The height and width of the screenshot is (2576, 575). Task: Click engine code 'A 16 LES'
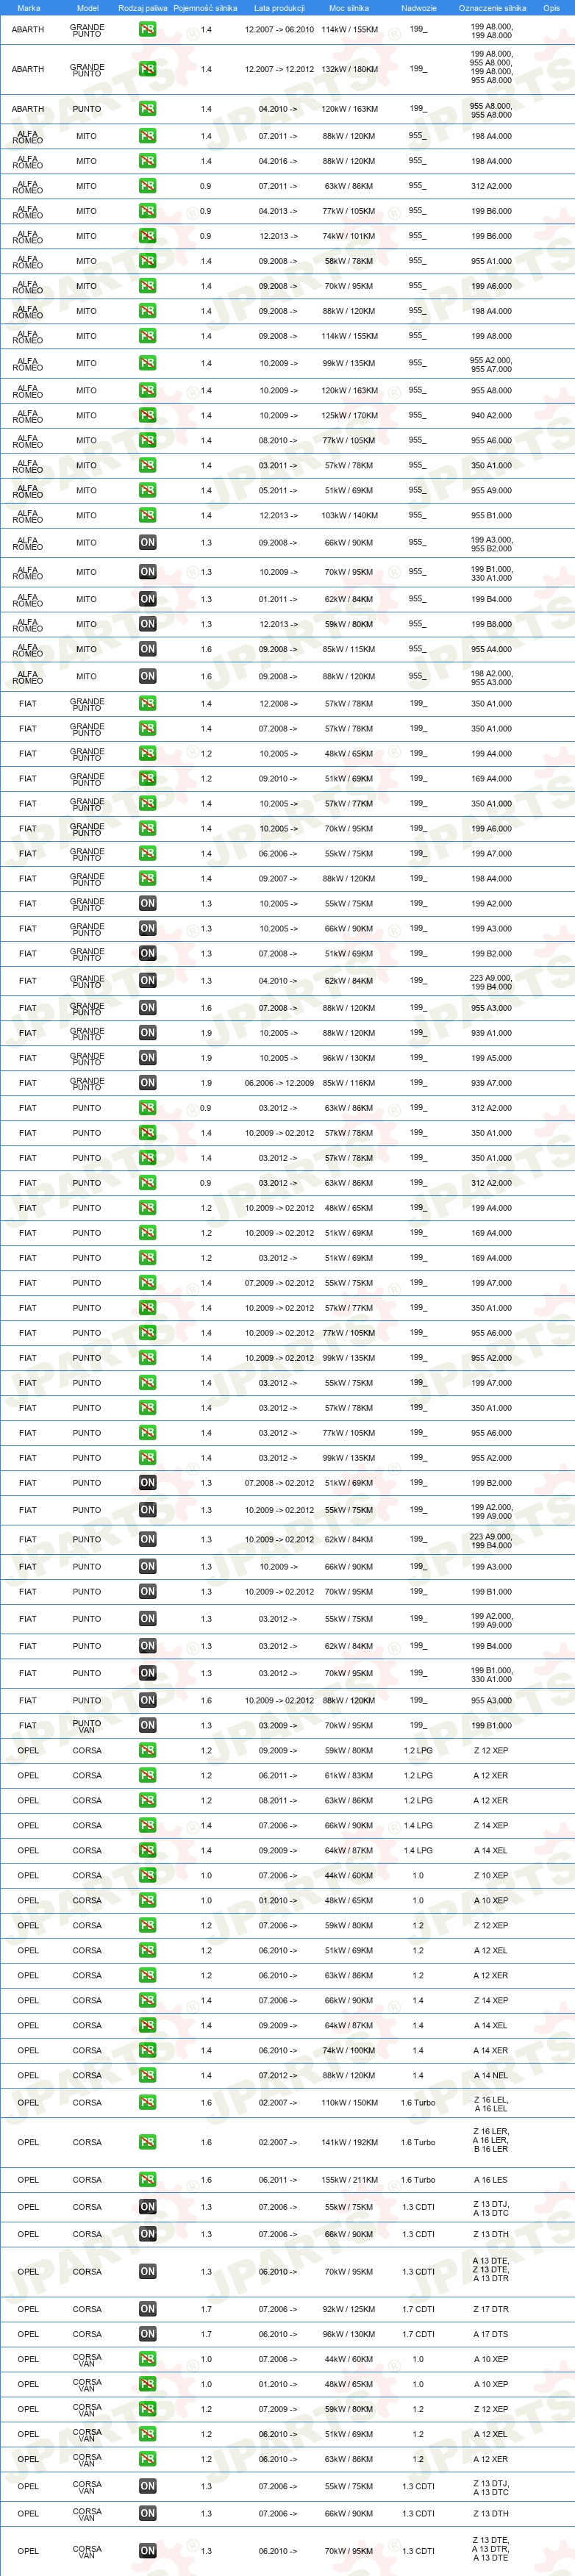490,2179
